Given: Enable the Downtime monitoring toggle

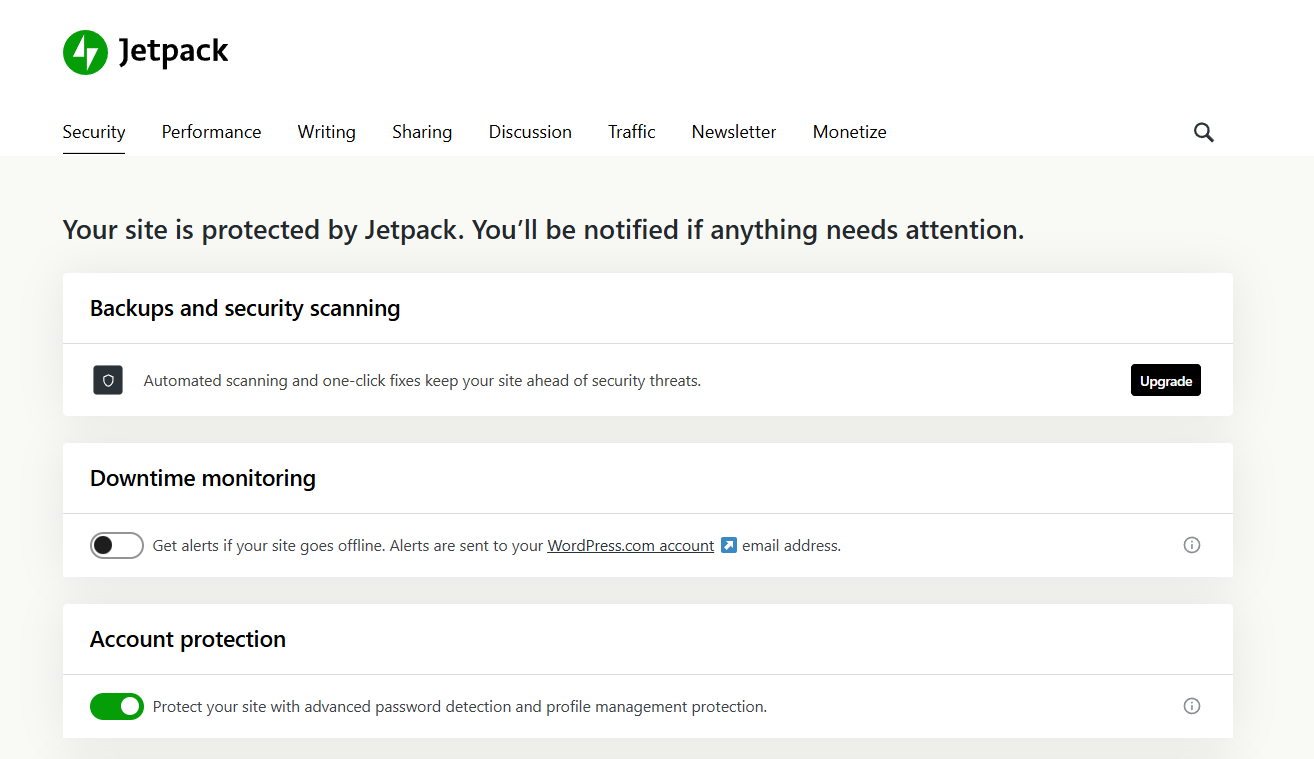Looking at the screenshot, I should tap(117, 545).
